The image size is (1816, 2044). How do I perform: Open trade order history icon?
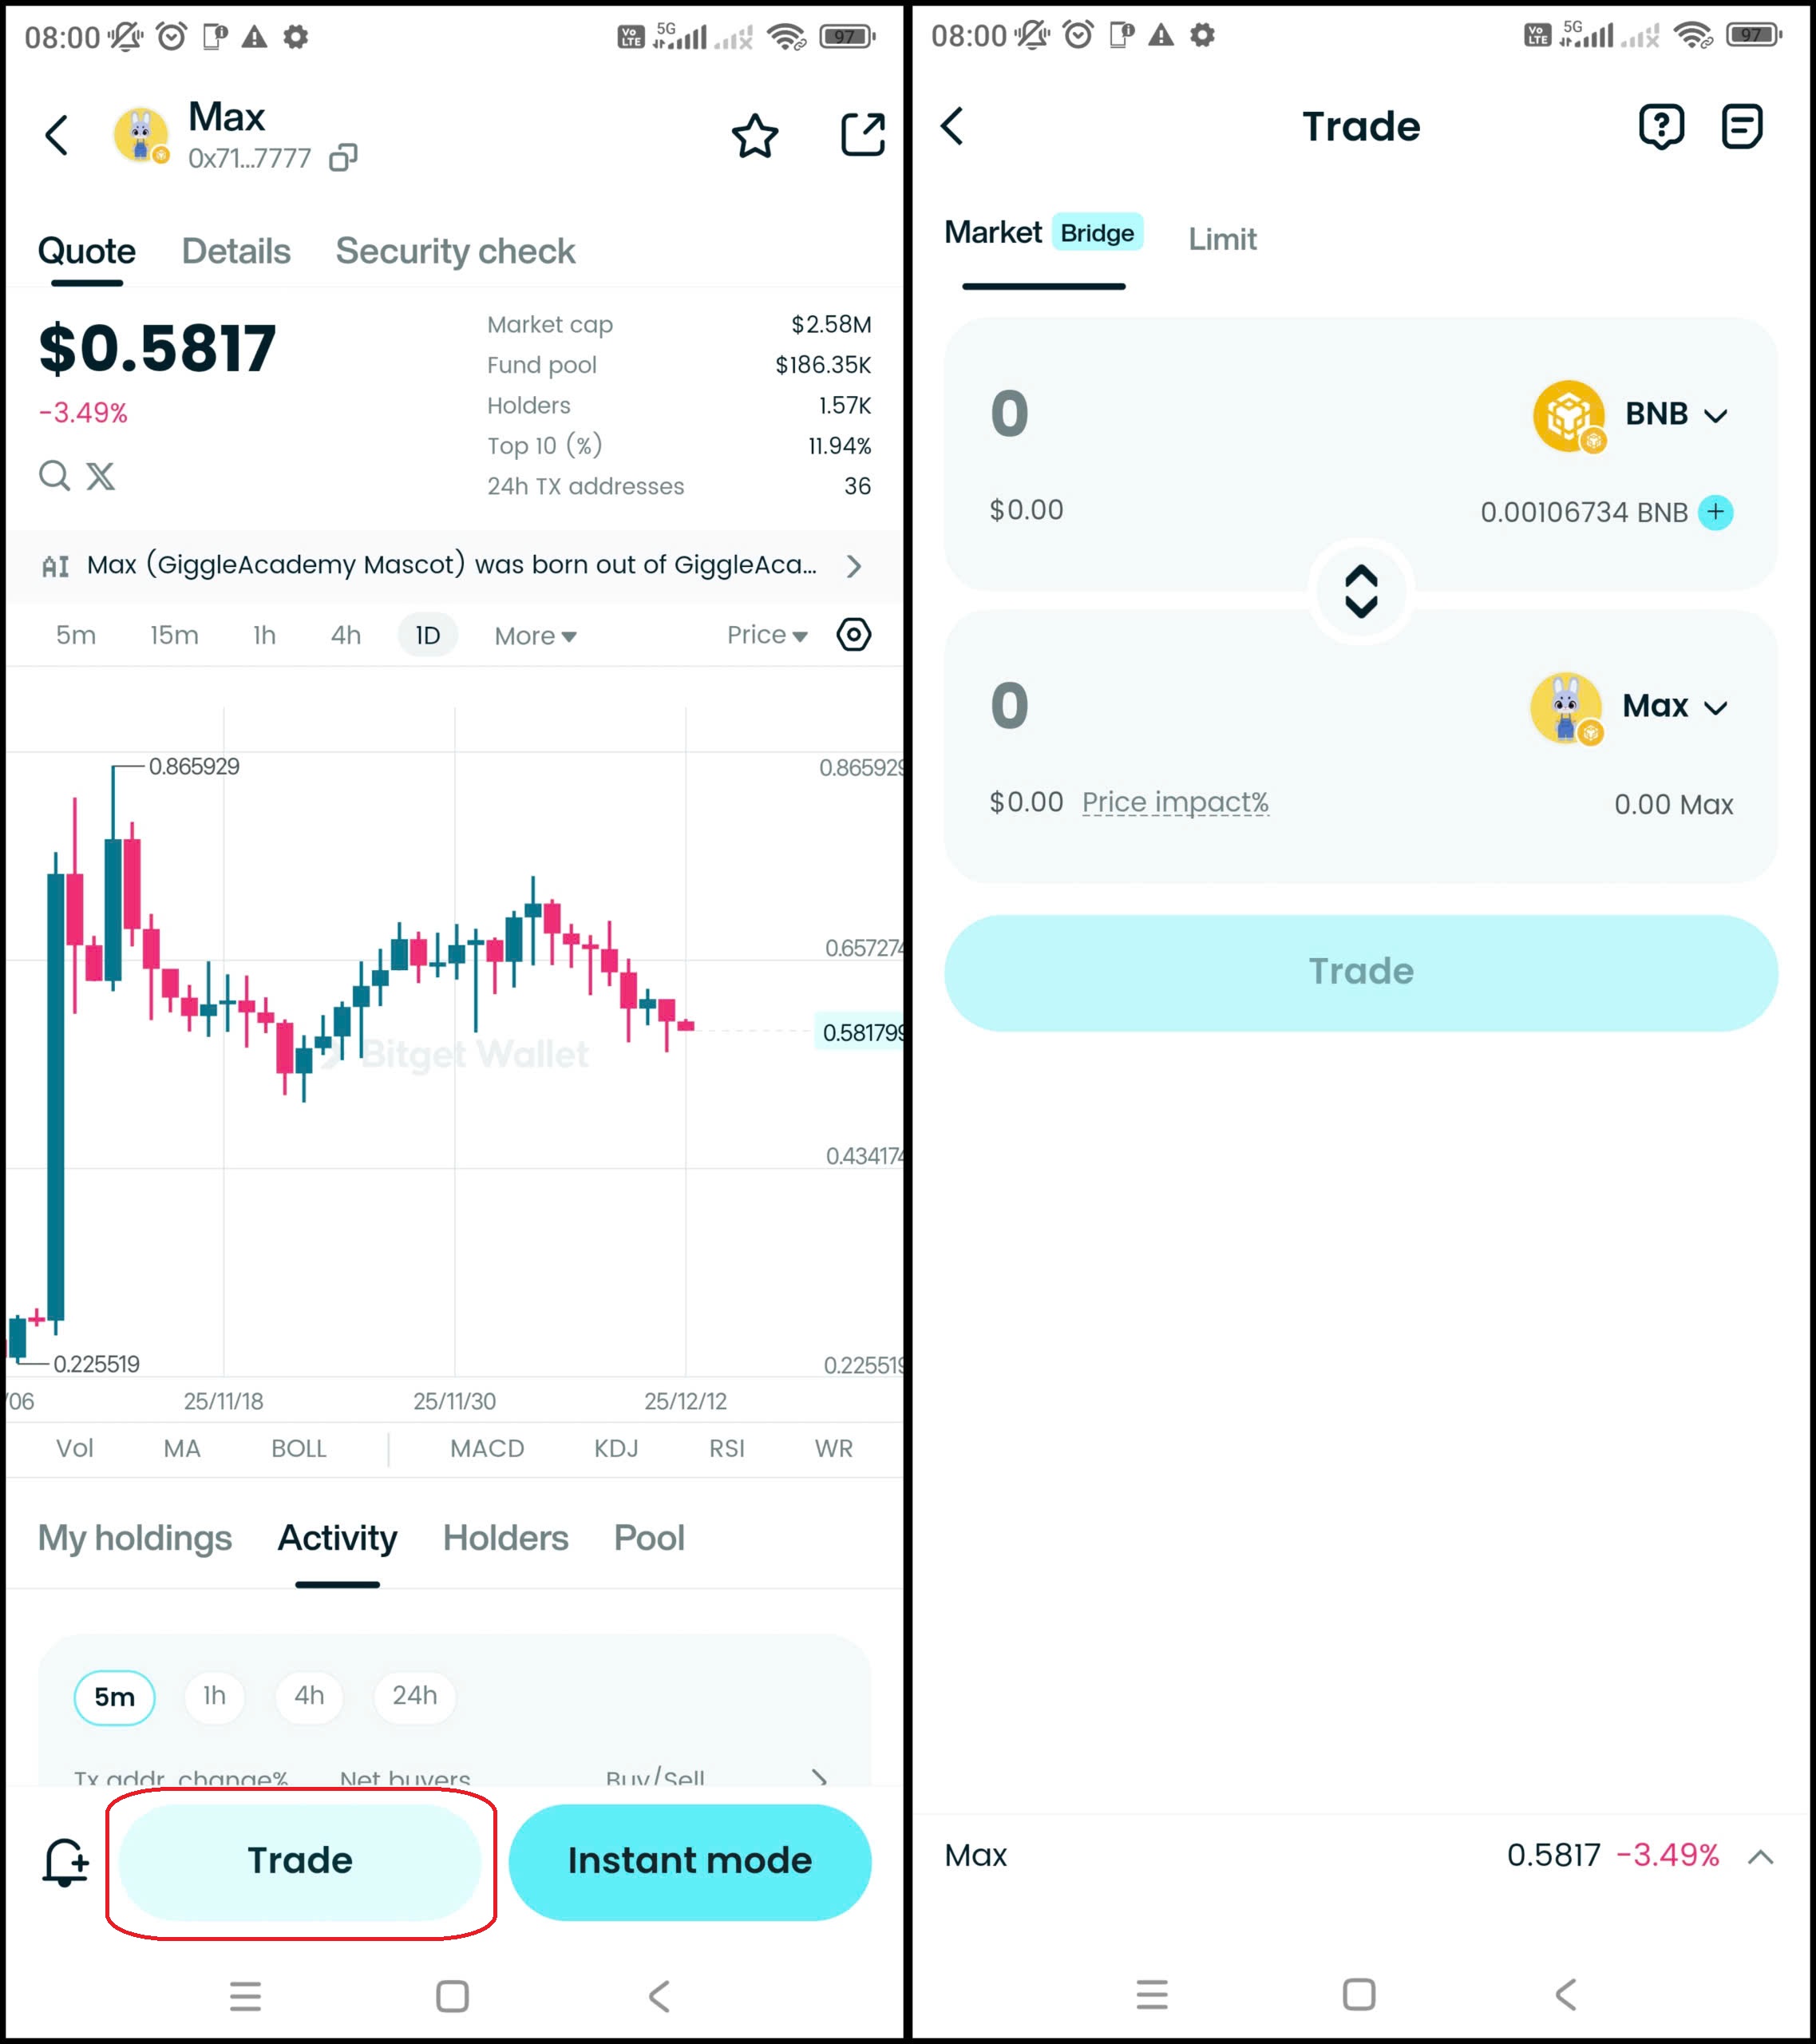tap(1741, 127)
